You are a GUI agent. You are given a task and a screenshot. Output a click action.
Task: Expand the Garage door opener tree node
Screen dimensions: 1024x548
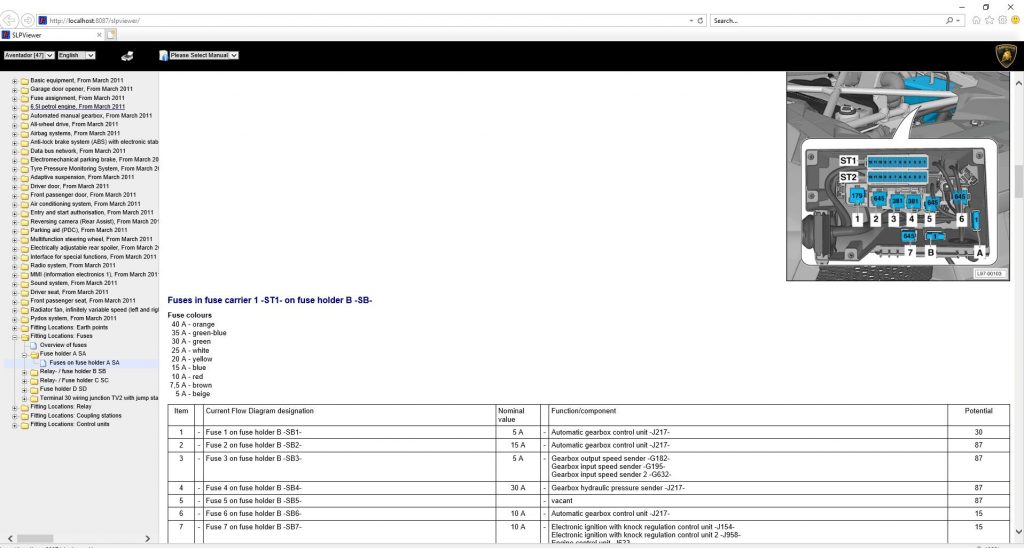(14, 89)
